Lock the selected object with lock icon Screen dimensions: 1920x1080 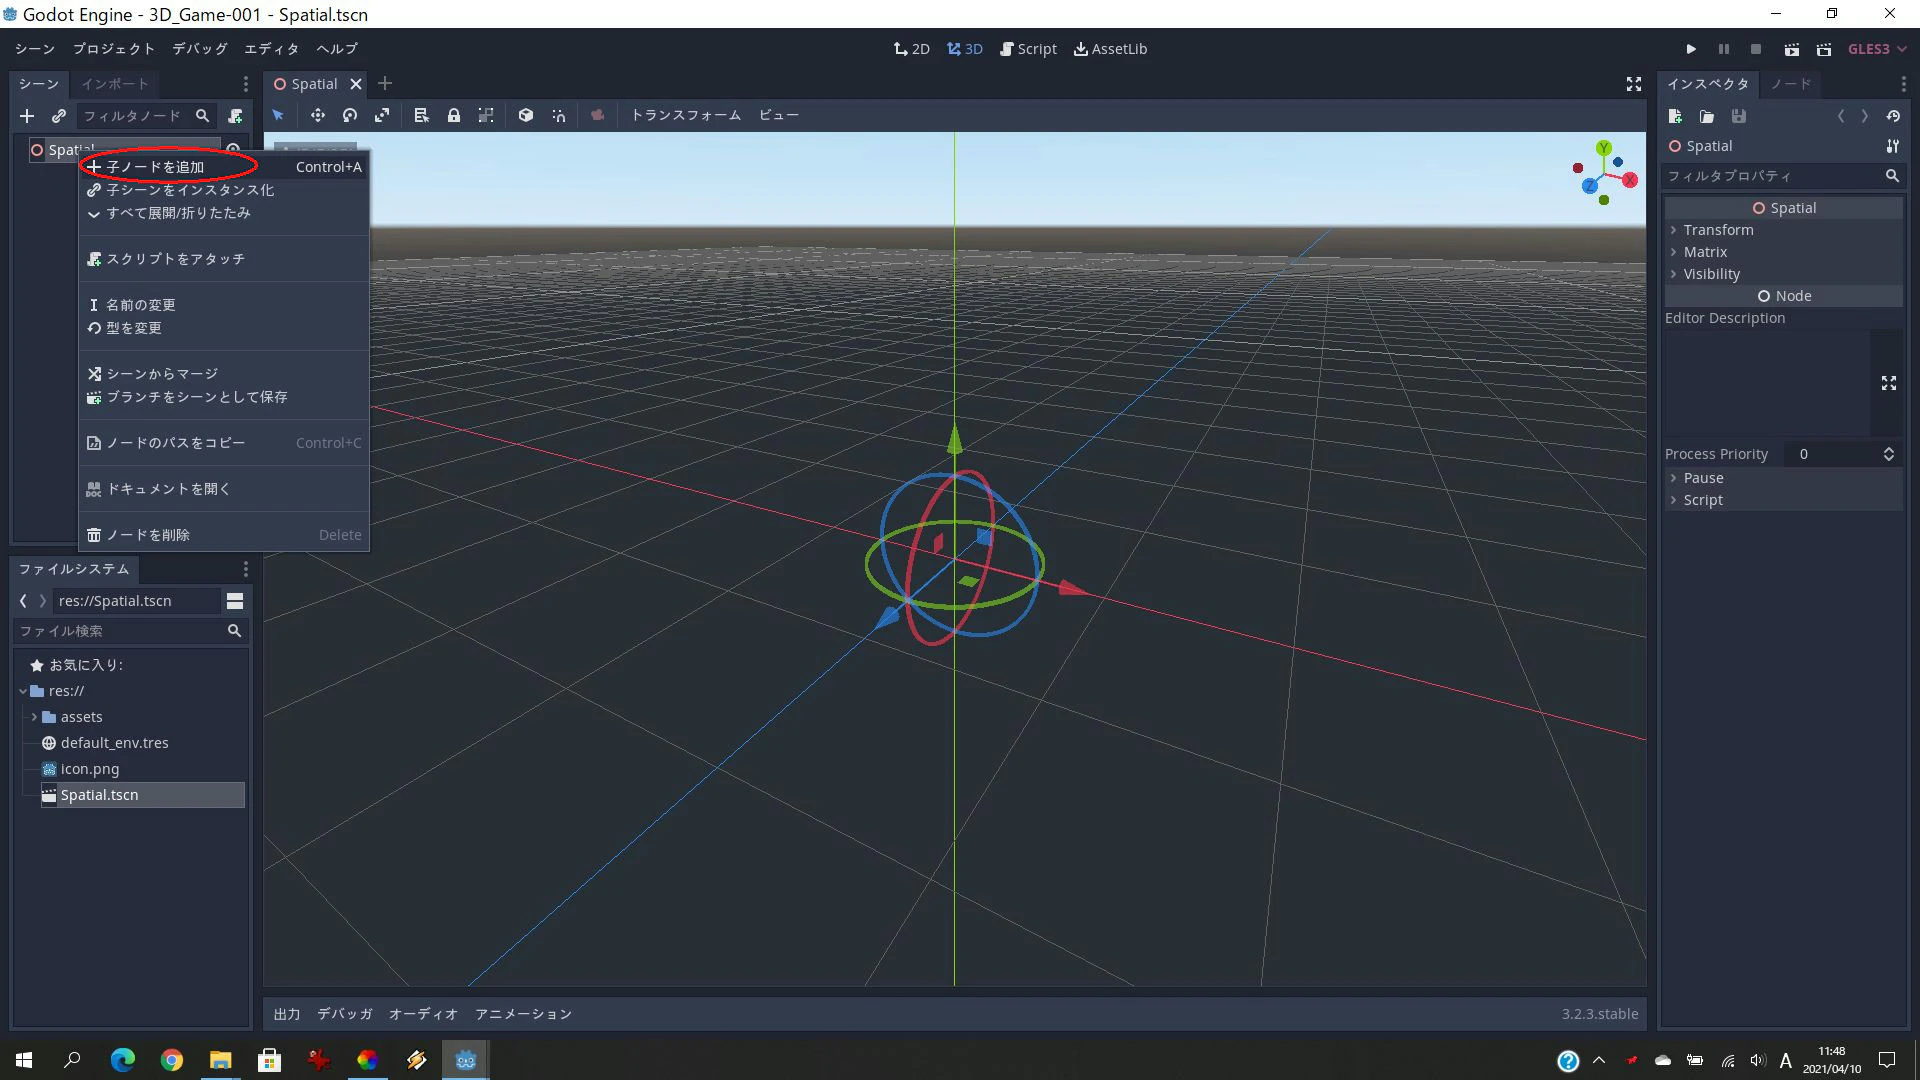[x=454, y=116]
